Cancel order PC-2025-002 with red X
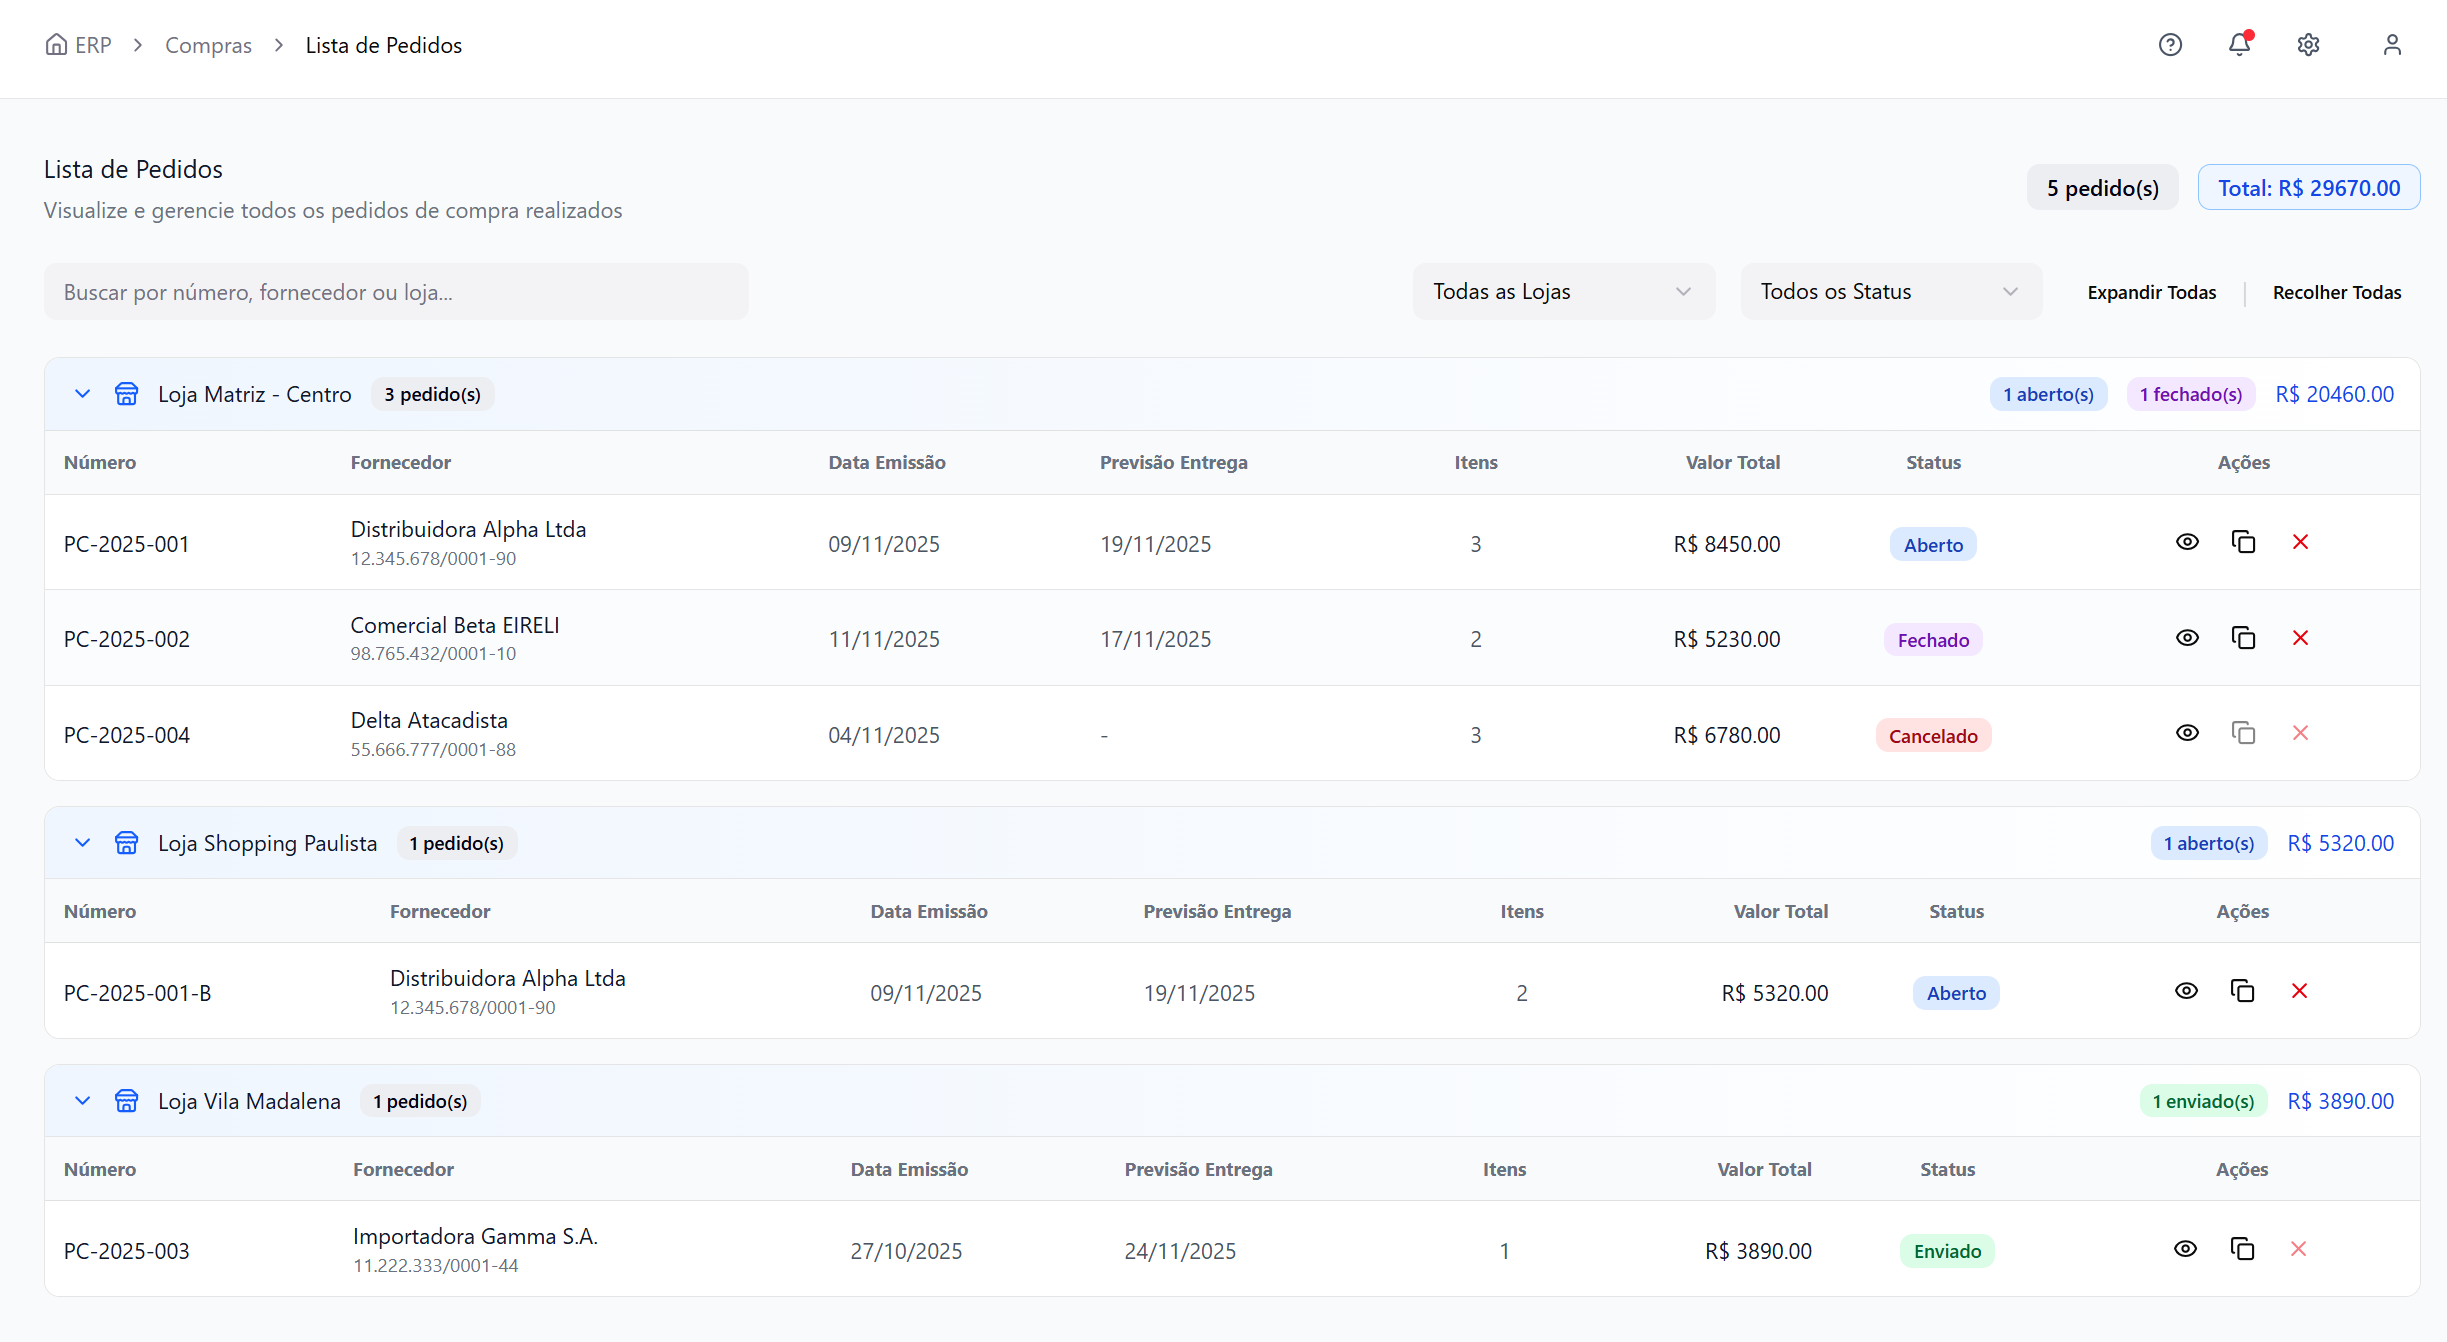The width and height of the screenshot is (2447, 1342). coord(2300,638)
